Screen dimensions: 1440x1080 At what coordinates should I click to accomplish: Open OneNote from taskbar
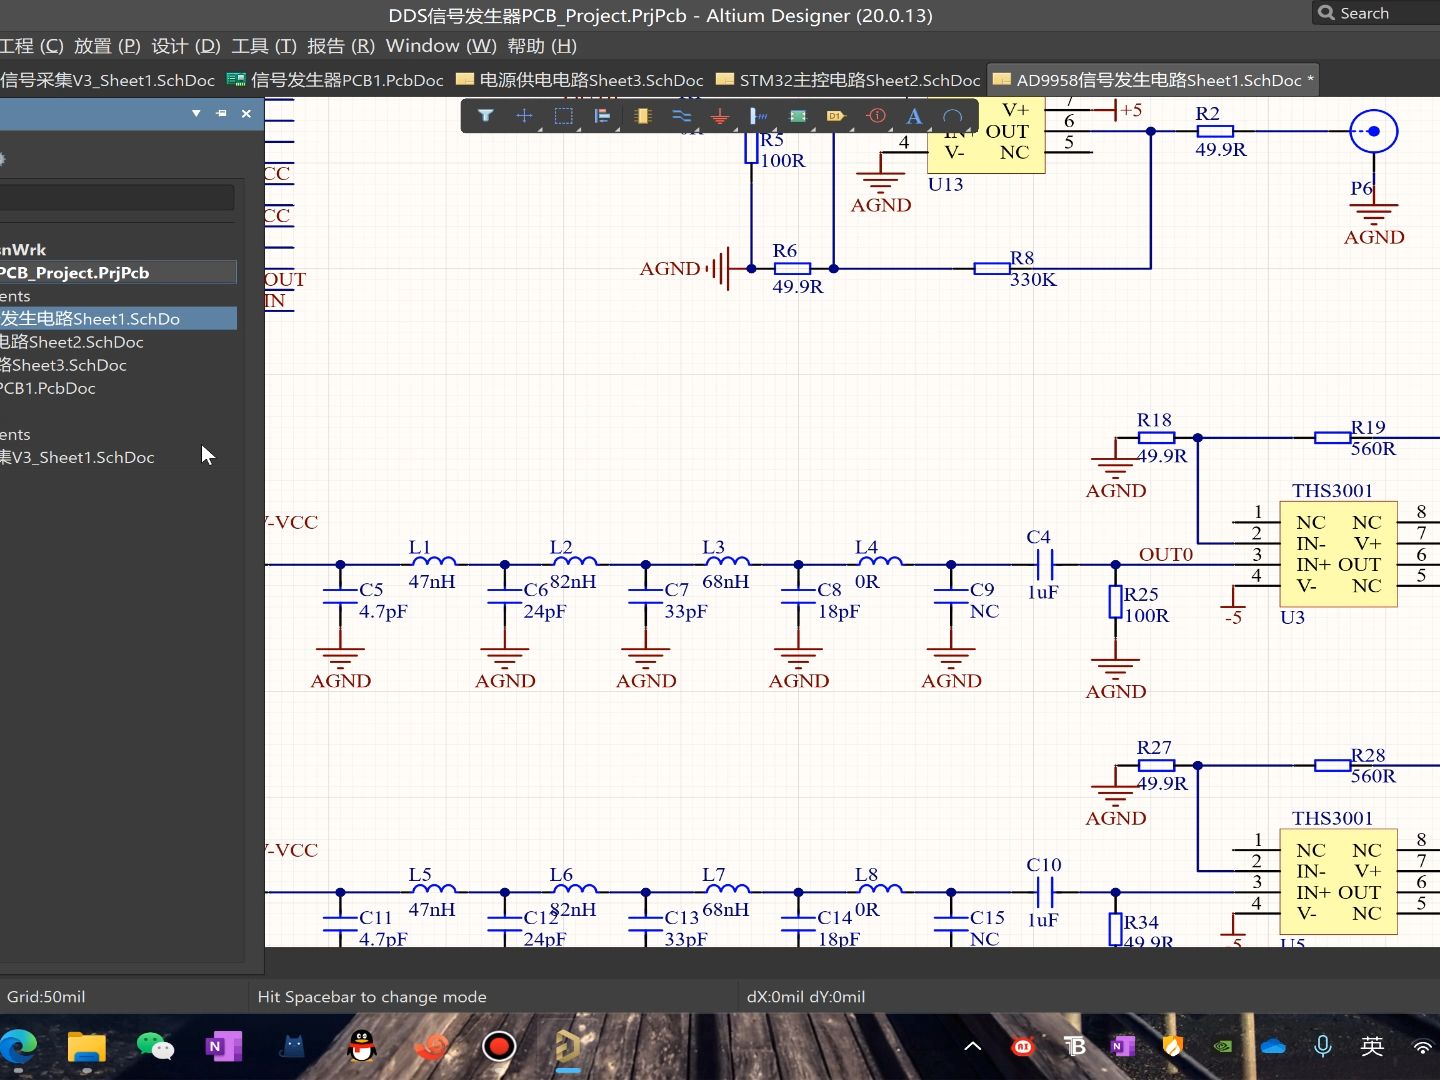click(x=224, y=1047)
